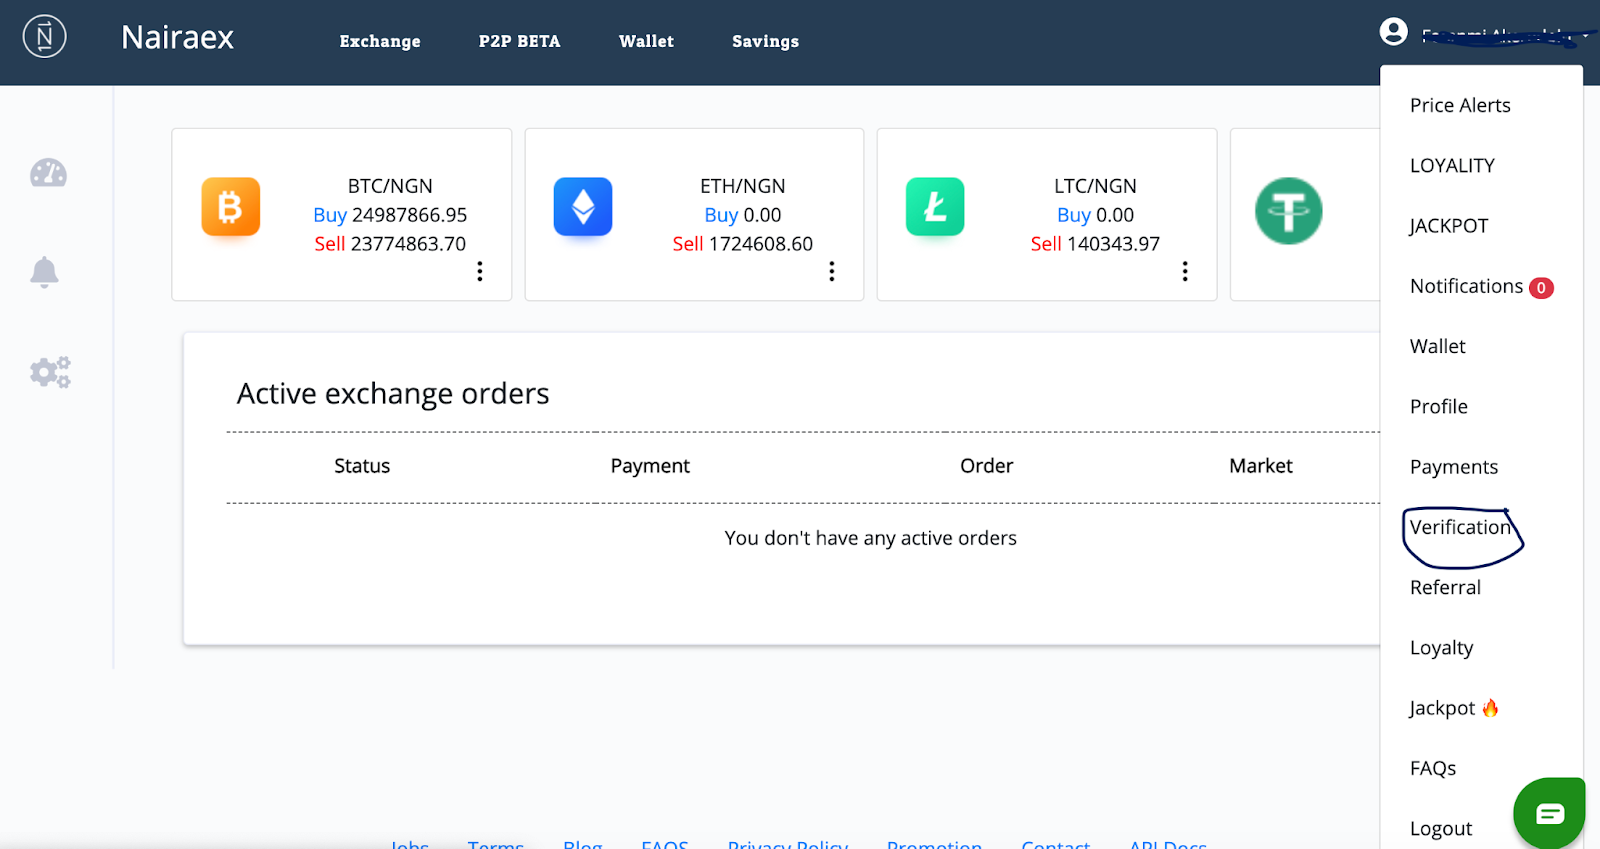1600x849 pixels.
Task: Open BTC/NGN card three-dot options
Action: pyautogui.click(x=480, y=271)
